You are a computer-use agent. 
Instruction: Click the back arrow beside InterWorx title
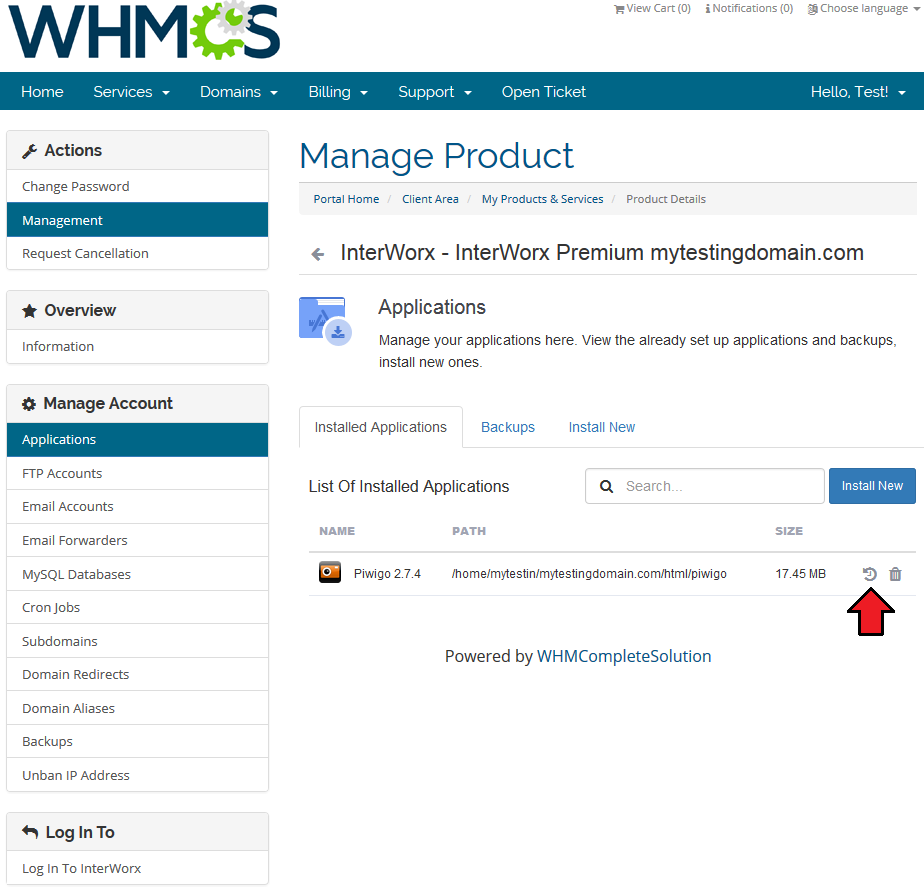pyautogui.click(x=318, y=254)
